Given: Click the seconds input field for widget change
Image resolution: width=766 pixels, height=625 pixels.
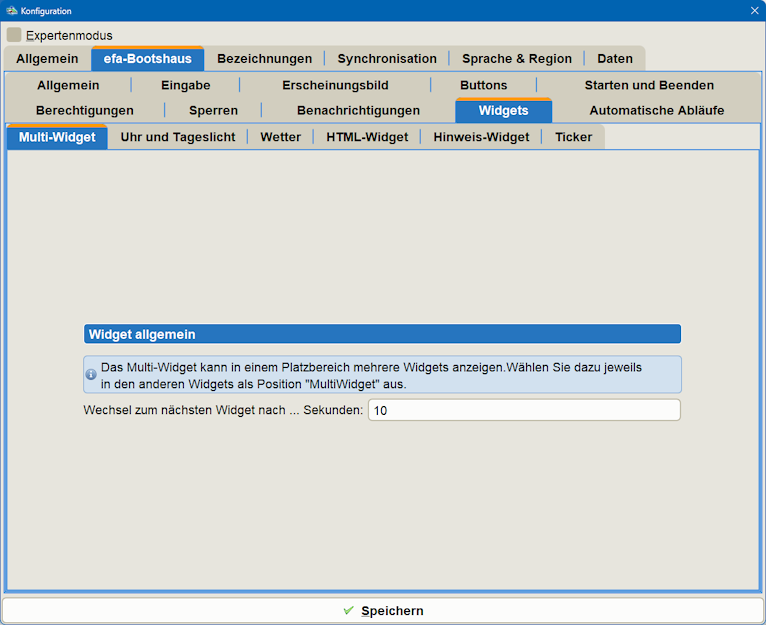Looking at the screenshot, I should (523, 410).
